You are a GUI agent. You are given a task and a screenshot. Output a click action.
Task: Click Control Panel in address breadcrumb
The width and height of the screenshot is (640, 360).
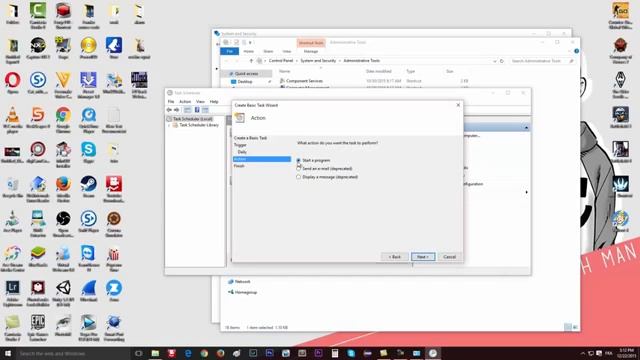(281, 60)
